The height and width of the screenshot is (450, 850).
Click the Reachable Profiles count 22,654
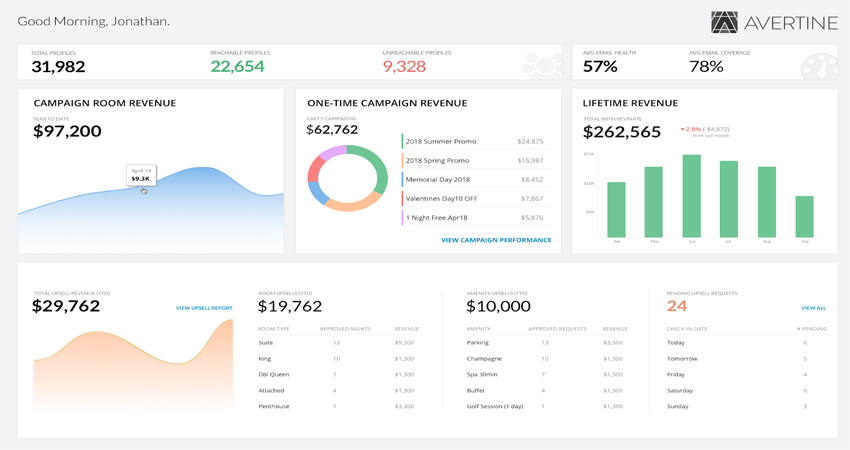(237, 67)
